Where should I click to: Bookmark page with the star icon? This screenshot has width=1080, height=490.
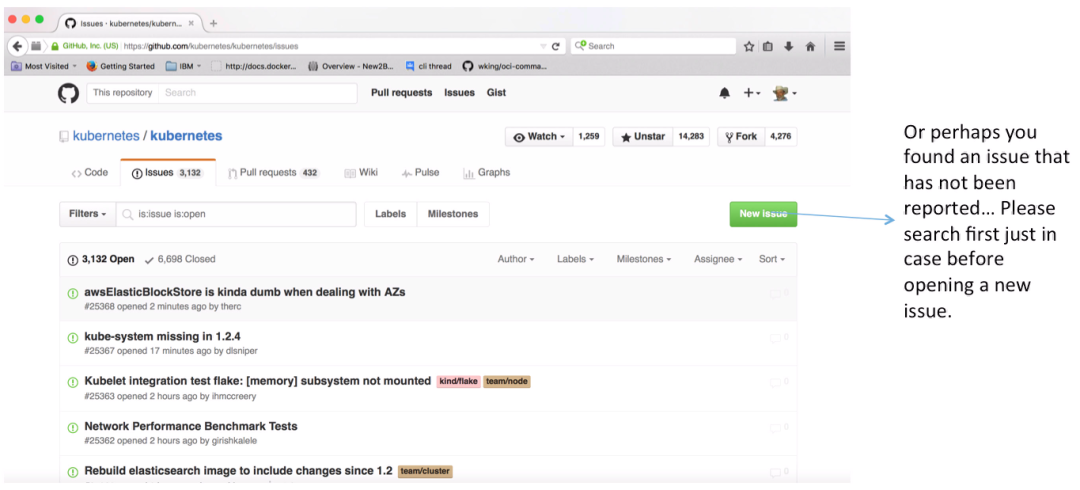tap(748, 46)
